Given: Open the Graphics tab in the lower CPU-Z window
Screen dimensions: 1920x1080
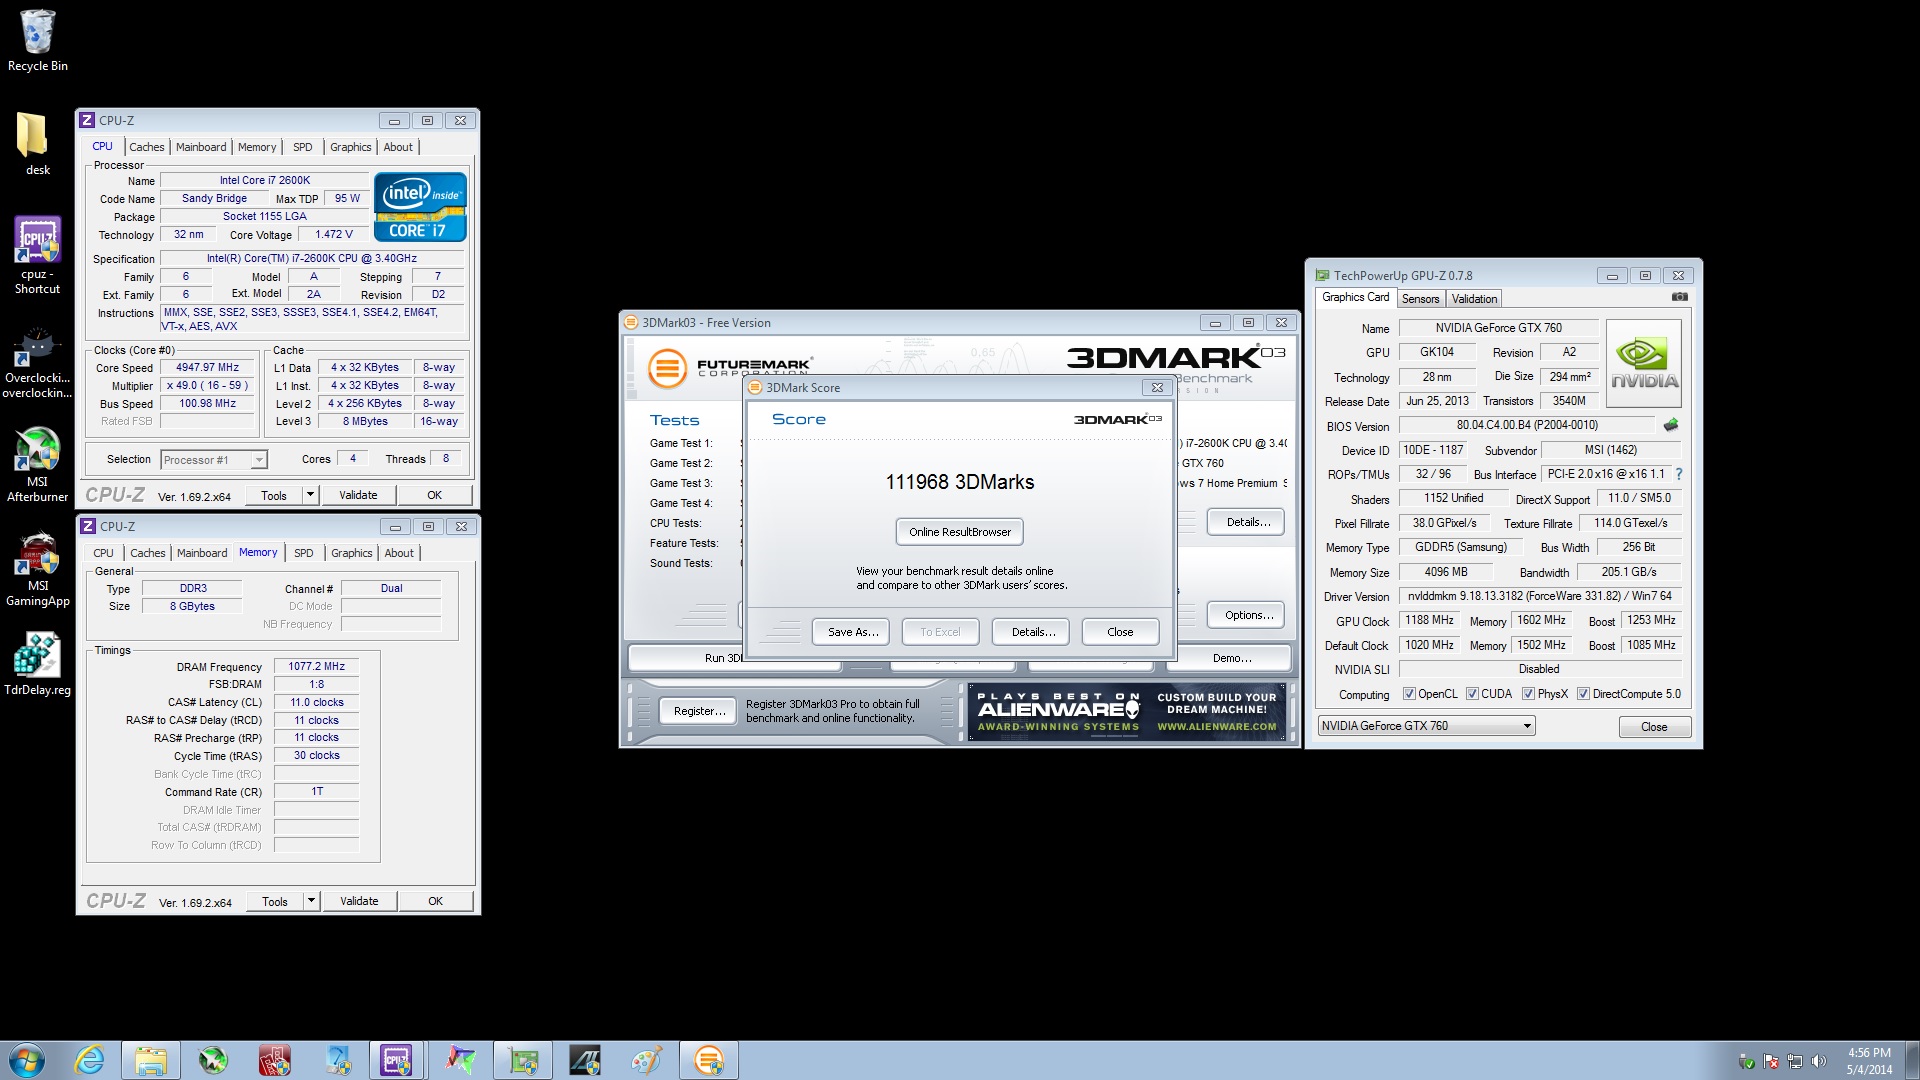Looking at the screenshot, I should click(352, 553).
